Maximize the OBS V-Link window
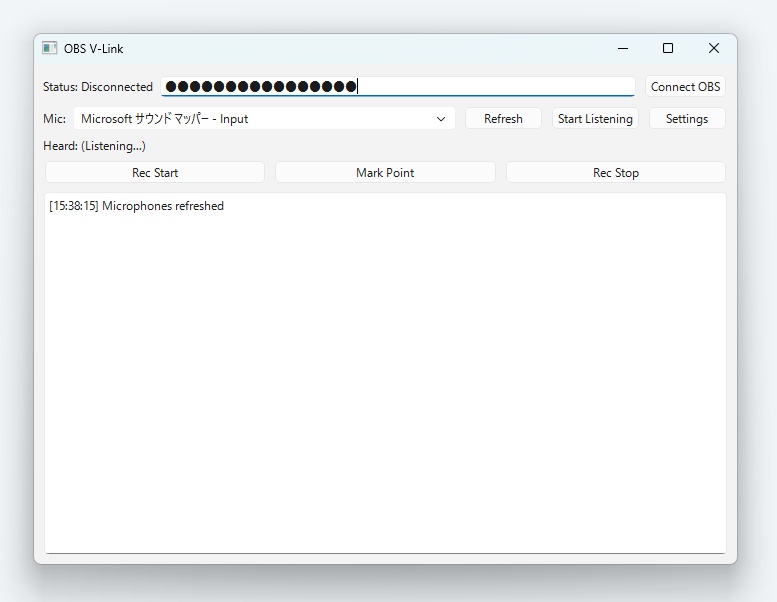 click(x=668, y=48)
